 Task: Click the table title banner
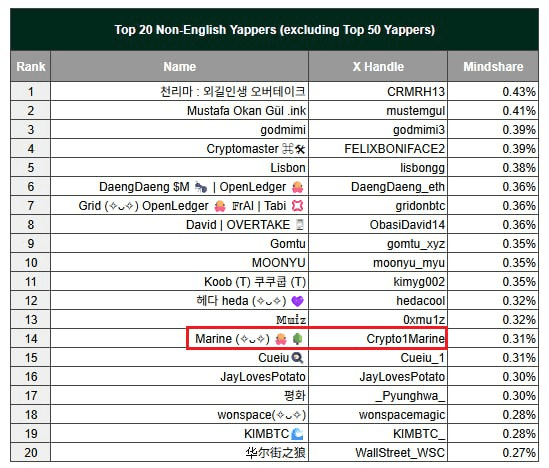(x=274, y=30)
